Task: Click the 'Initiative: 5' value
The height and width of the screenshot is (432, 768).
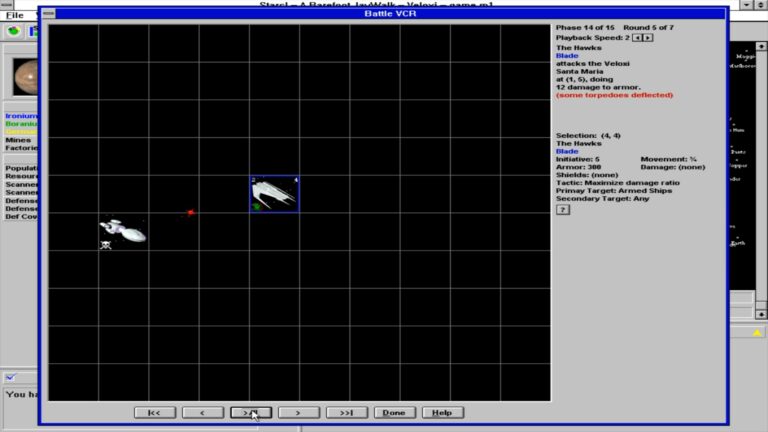Action: (577, 159)
